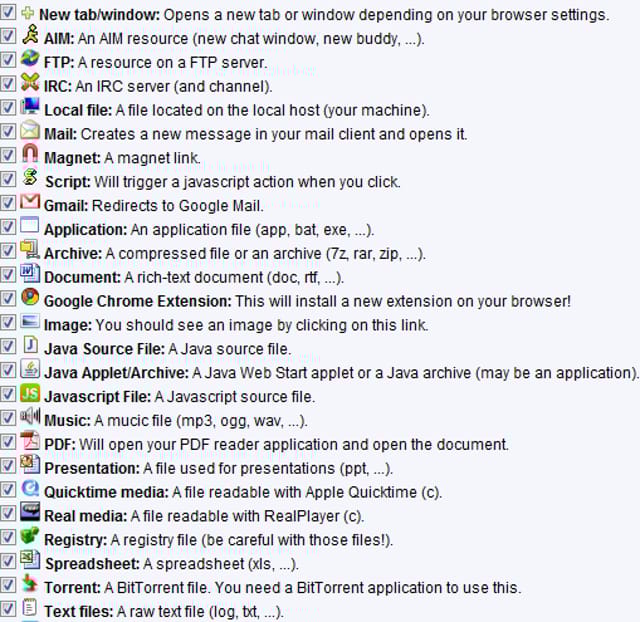Image resolution: width=640 pixels, height=622 pixels.
Task: Click the red Magnet icon
Action: 30,153
